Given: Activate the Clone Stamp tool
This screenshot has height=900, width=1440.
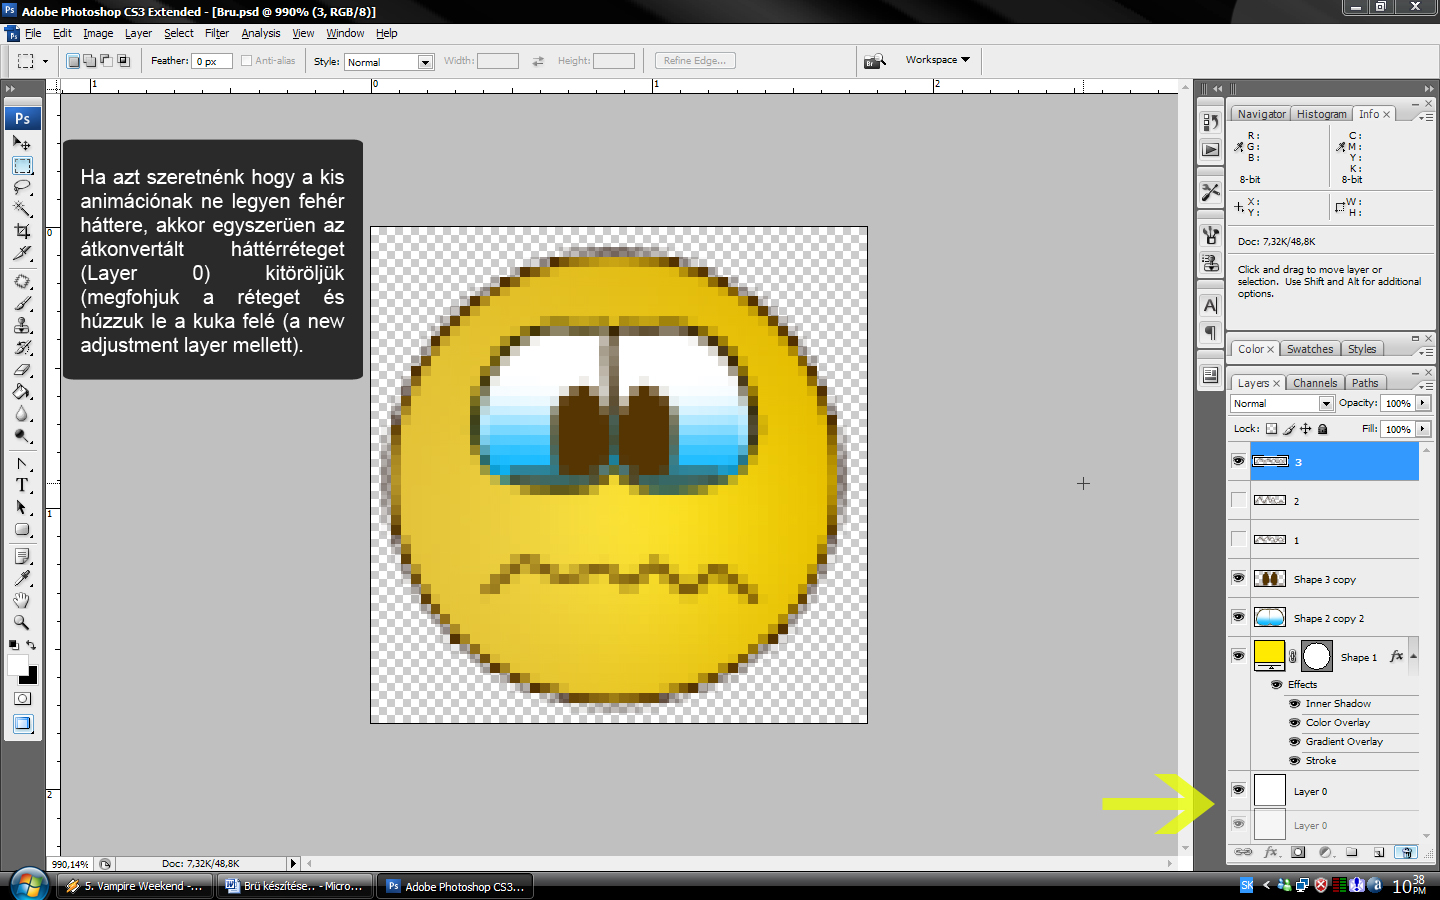Looking at the screenshot, I should pyautogui.click(x=22, y=326).
